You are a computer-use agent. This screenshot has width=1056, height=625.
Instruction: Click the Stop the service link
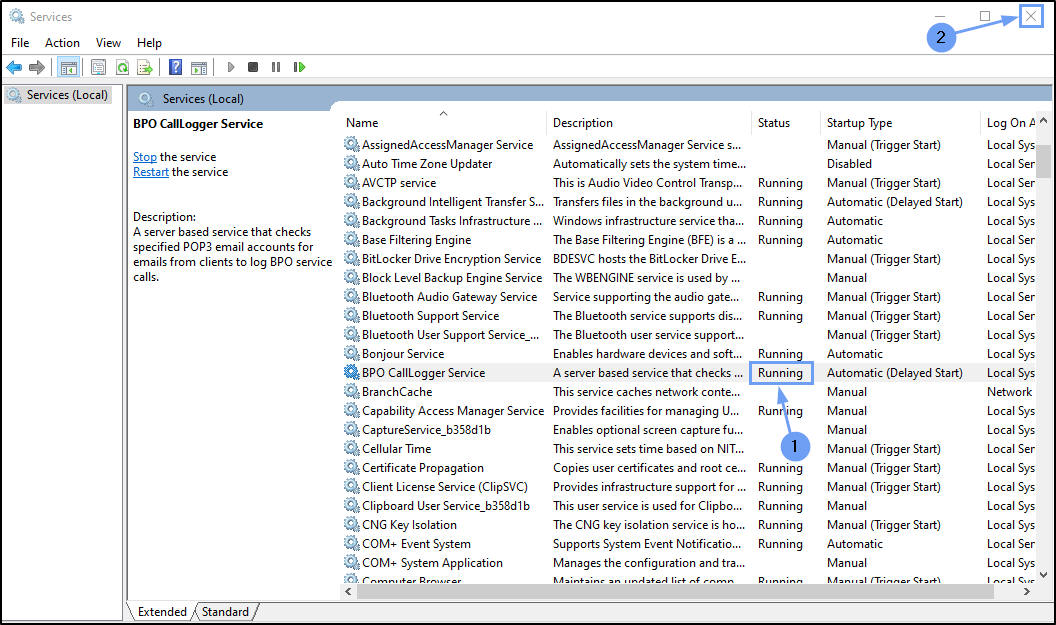[144, 157]
